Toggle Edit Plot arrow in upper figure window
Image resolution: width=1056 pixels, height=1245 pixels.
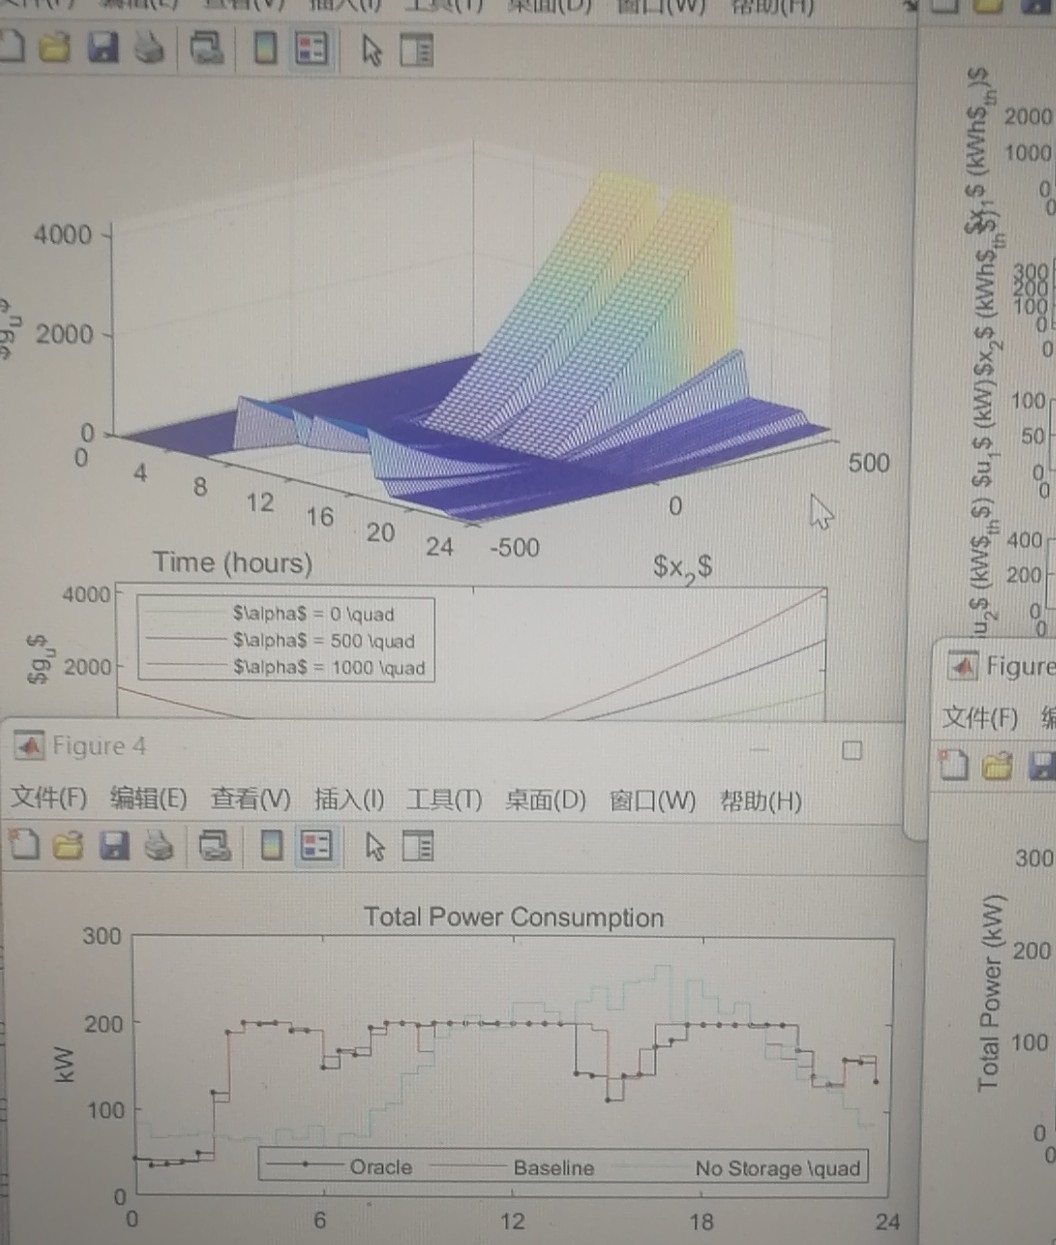[x=372, y=51]
